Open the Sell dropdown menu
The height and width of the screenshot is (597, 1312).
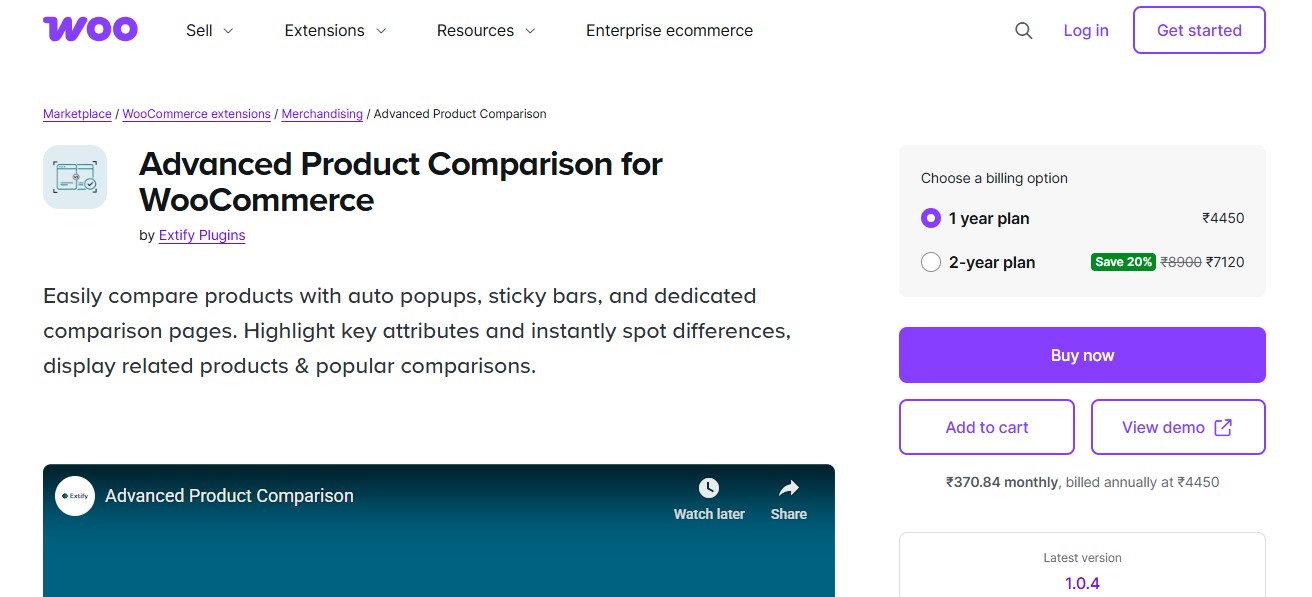[x=208, y=30]
